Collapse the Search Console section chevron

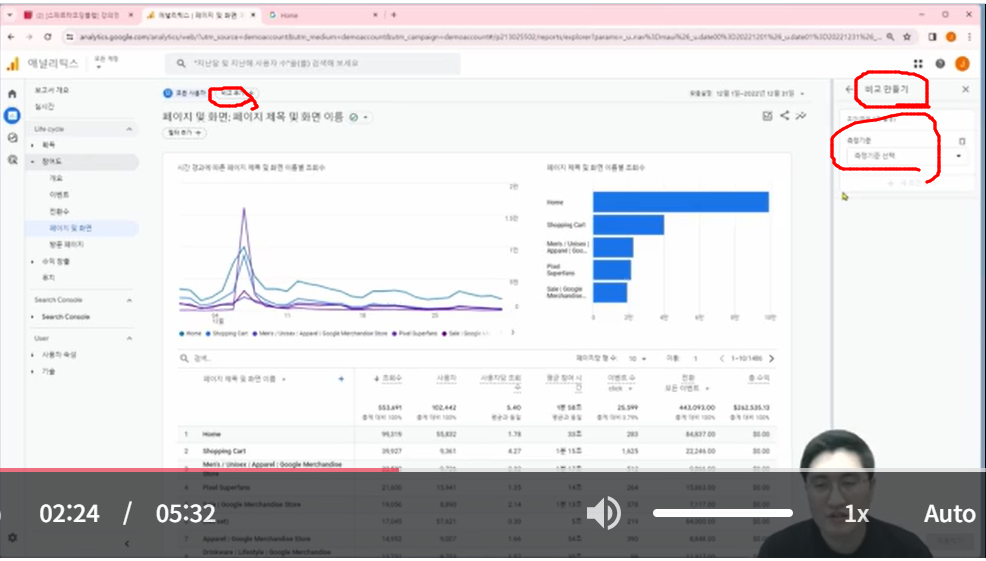point(129,300)
